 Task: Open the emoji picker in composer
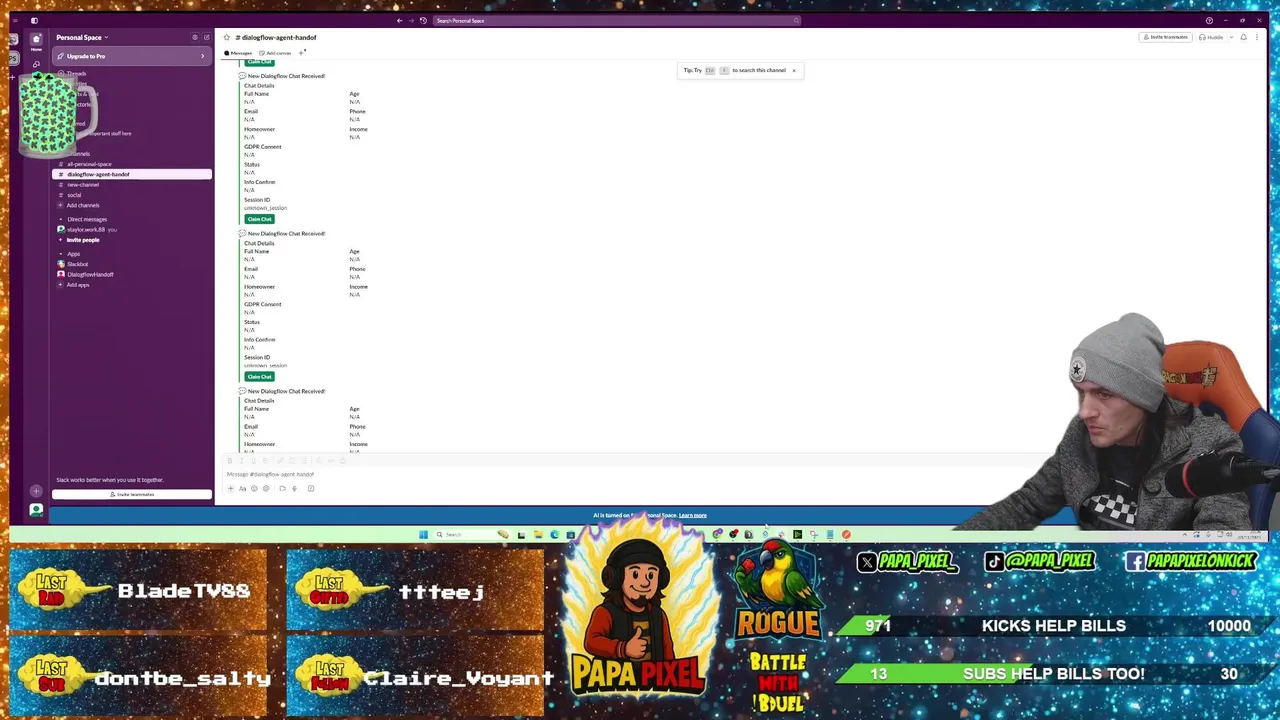click(254, 488)
